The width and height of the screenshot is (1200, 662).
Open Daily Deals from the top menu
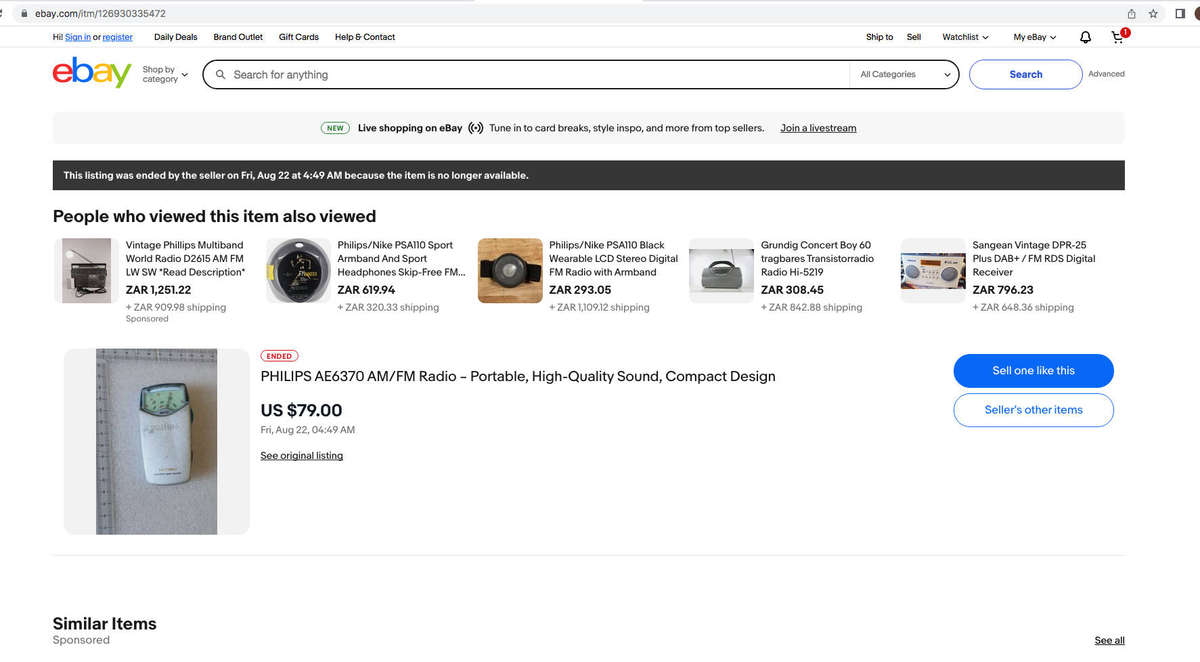tap(176, 37)
